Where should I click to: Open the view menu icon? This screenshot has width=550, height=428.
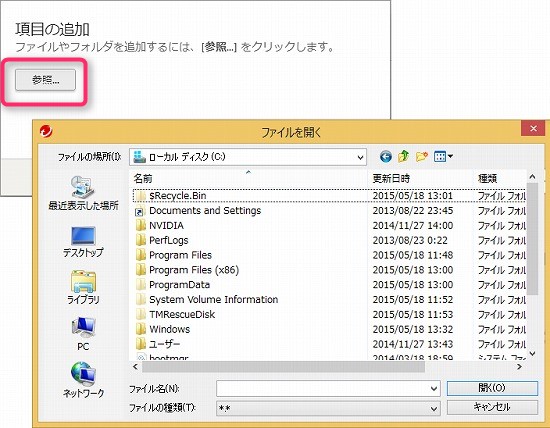[443, 156]
